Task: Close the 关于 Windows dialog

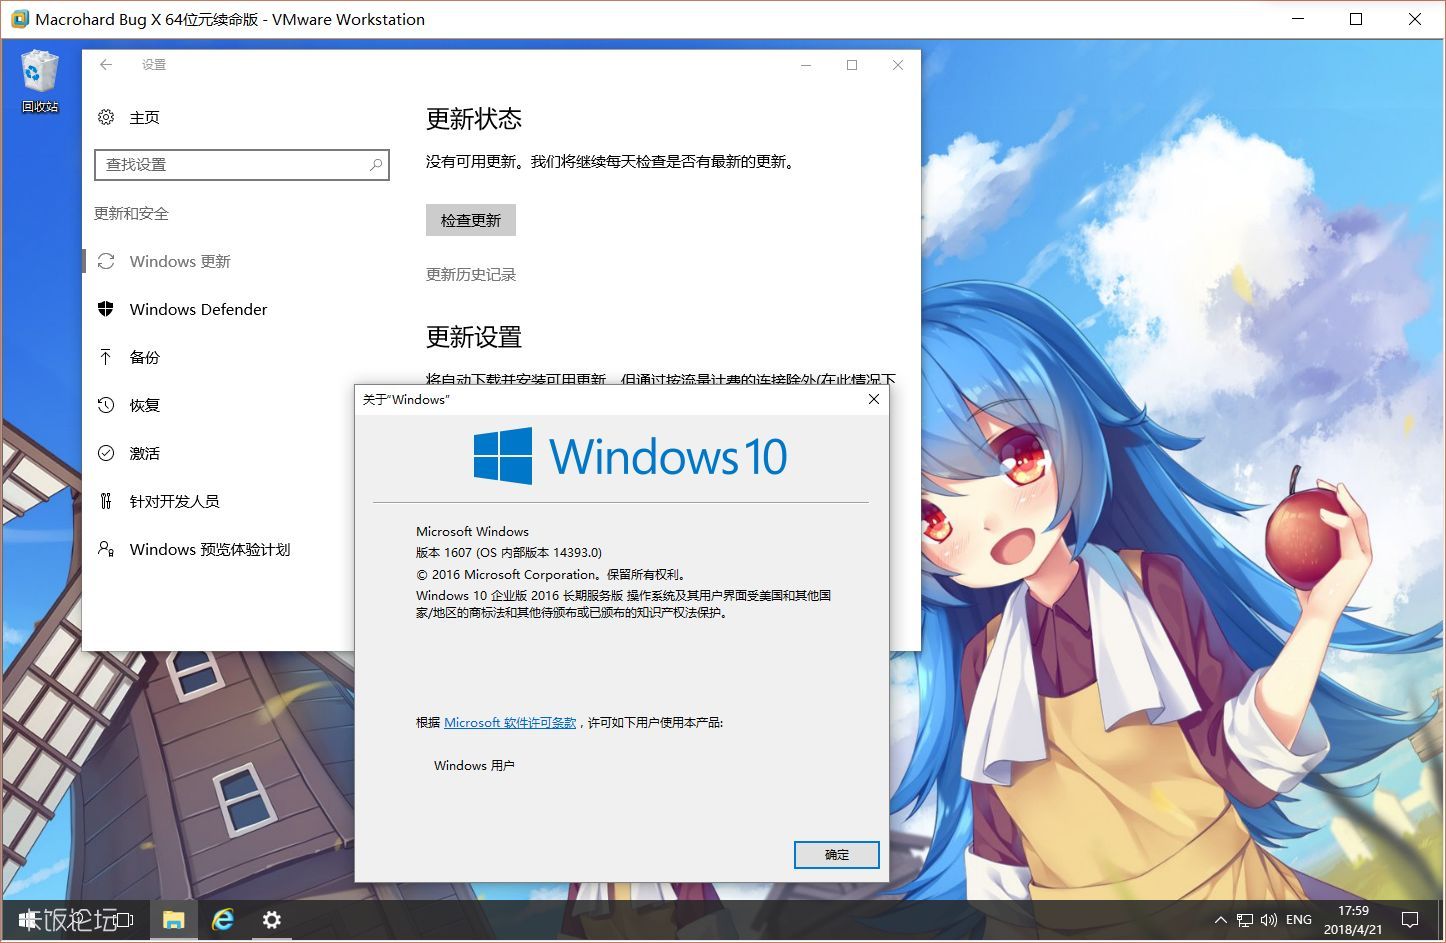Action: click(873, 399)
